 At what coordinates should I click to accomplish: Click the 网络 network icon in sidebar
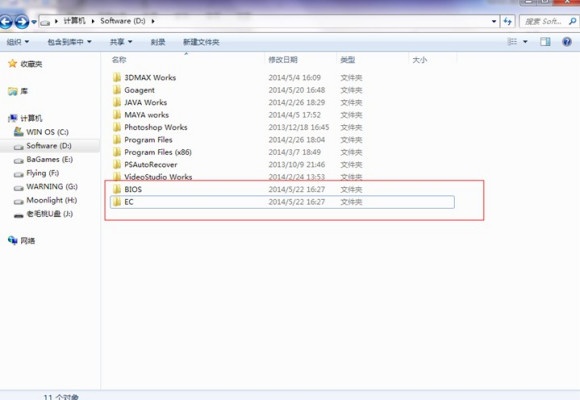13,241
